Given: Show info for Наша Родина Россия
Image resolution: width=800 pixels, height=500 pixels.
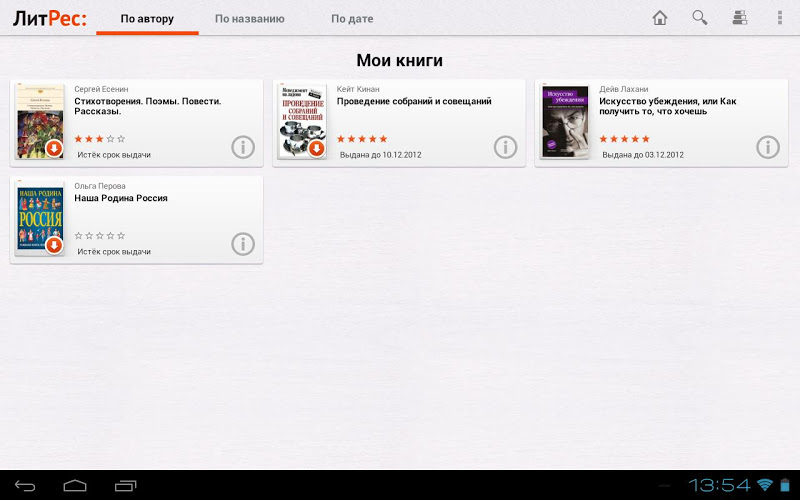Looking at the screenshot, I should coord(243,244).
